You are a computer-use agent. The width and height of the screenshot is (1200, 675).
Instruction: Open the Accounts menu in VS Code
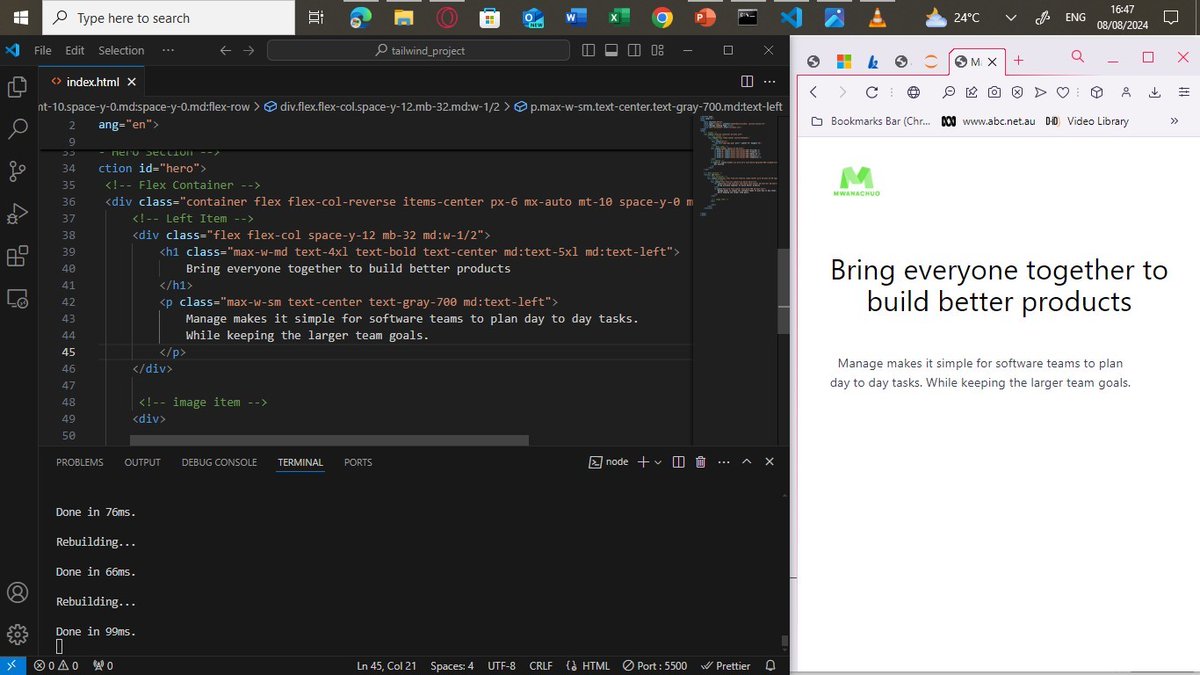click(16, 593)
